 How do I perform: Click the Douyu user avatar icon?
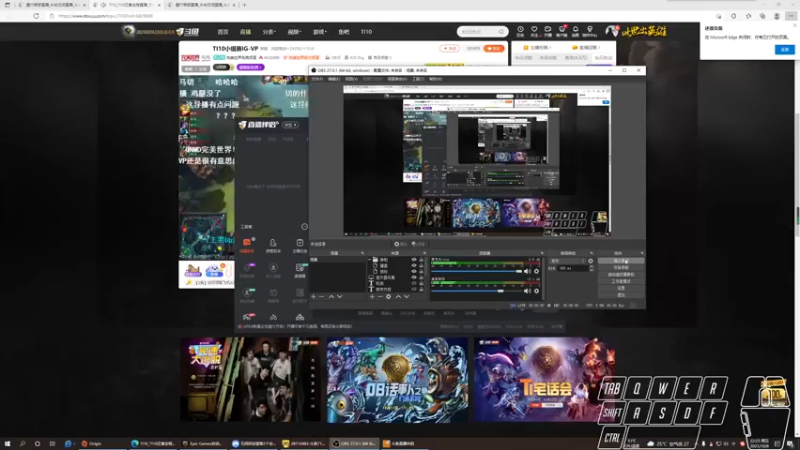(x=611, y=31)
